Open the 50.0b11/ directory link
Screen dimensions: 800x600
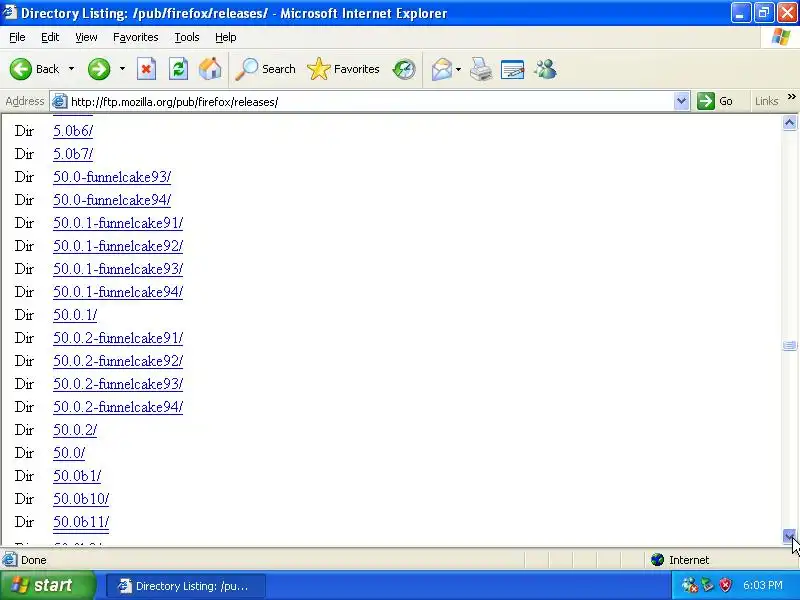(81, 522)
